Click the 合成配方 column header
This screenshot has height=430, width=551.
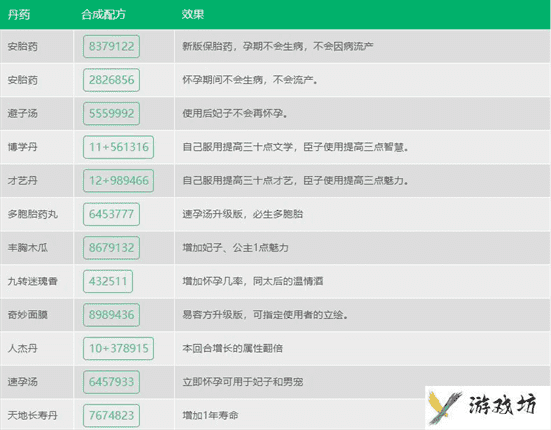point(103,14)
